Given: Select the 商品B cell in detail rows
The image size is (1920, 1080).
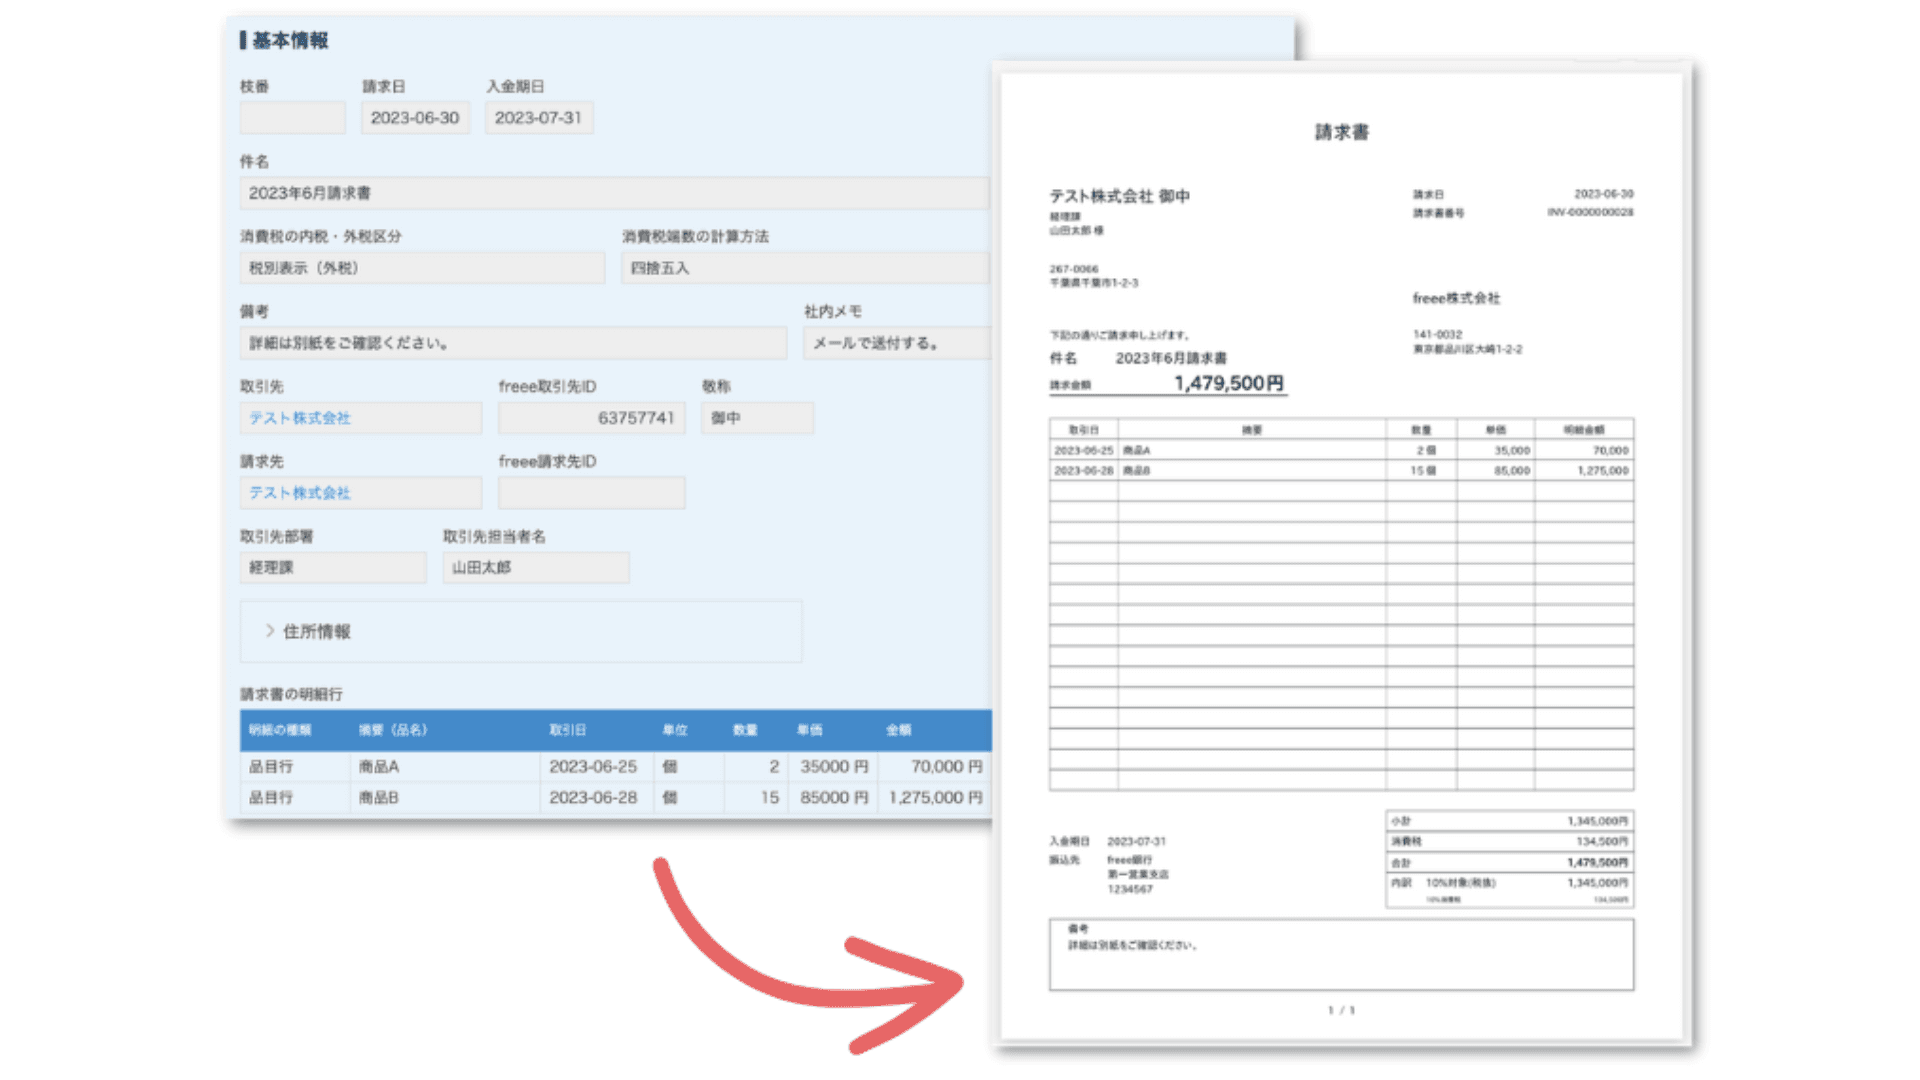Looking at the screenshot, I should point(445,798).
